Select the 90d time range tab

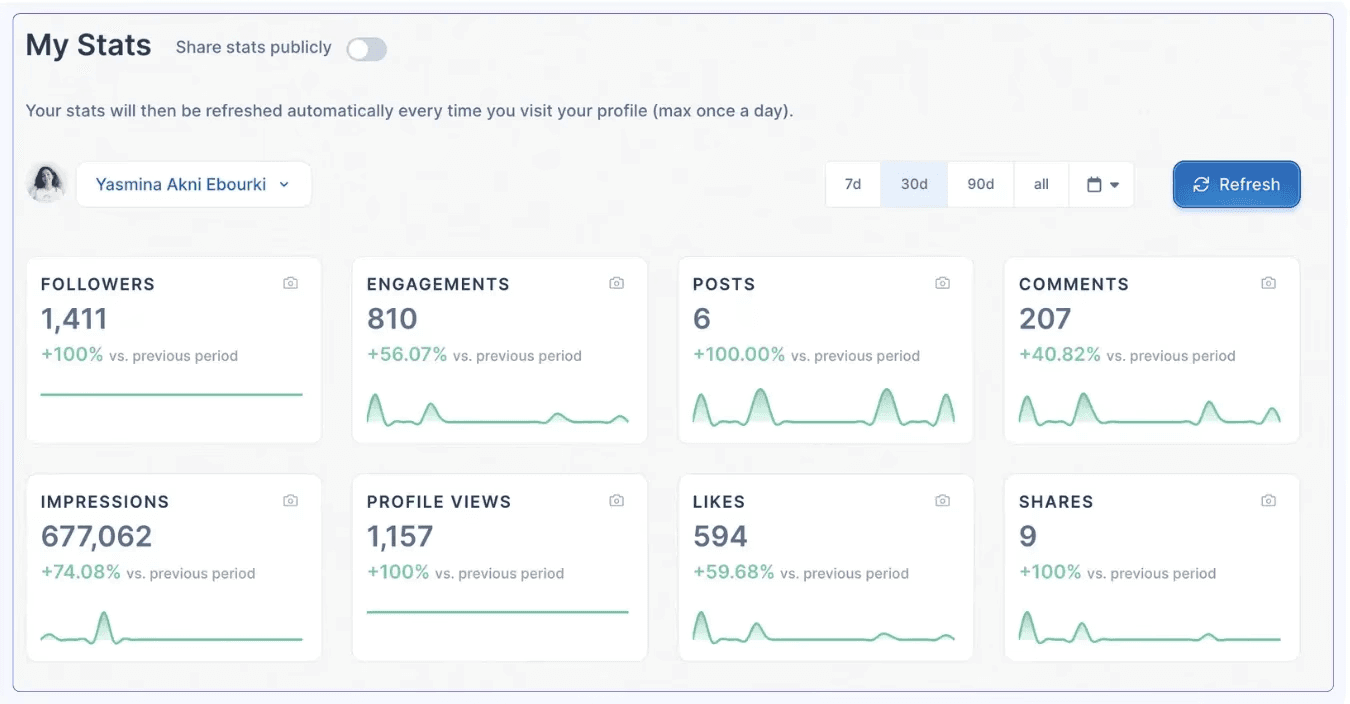coord(980,184)
